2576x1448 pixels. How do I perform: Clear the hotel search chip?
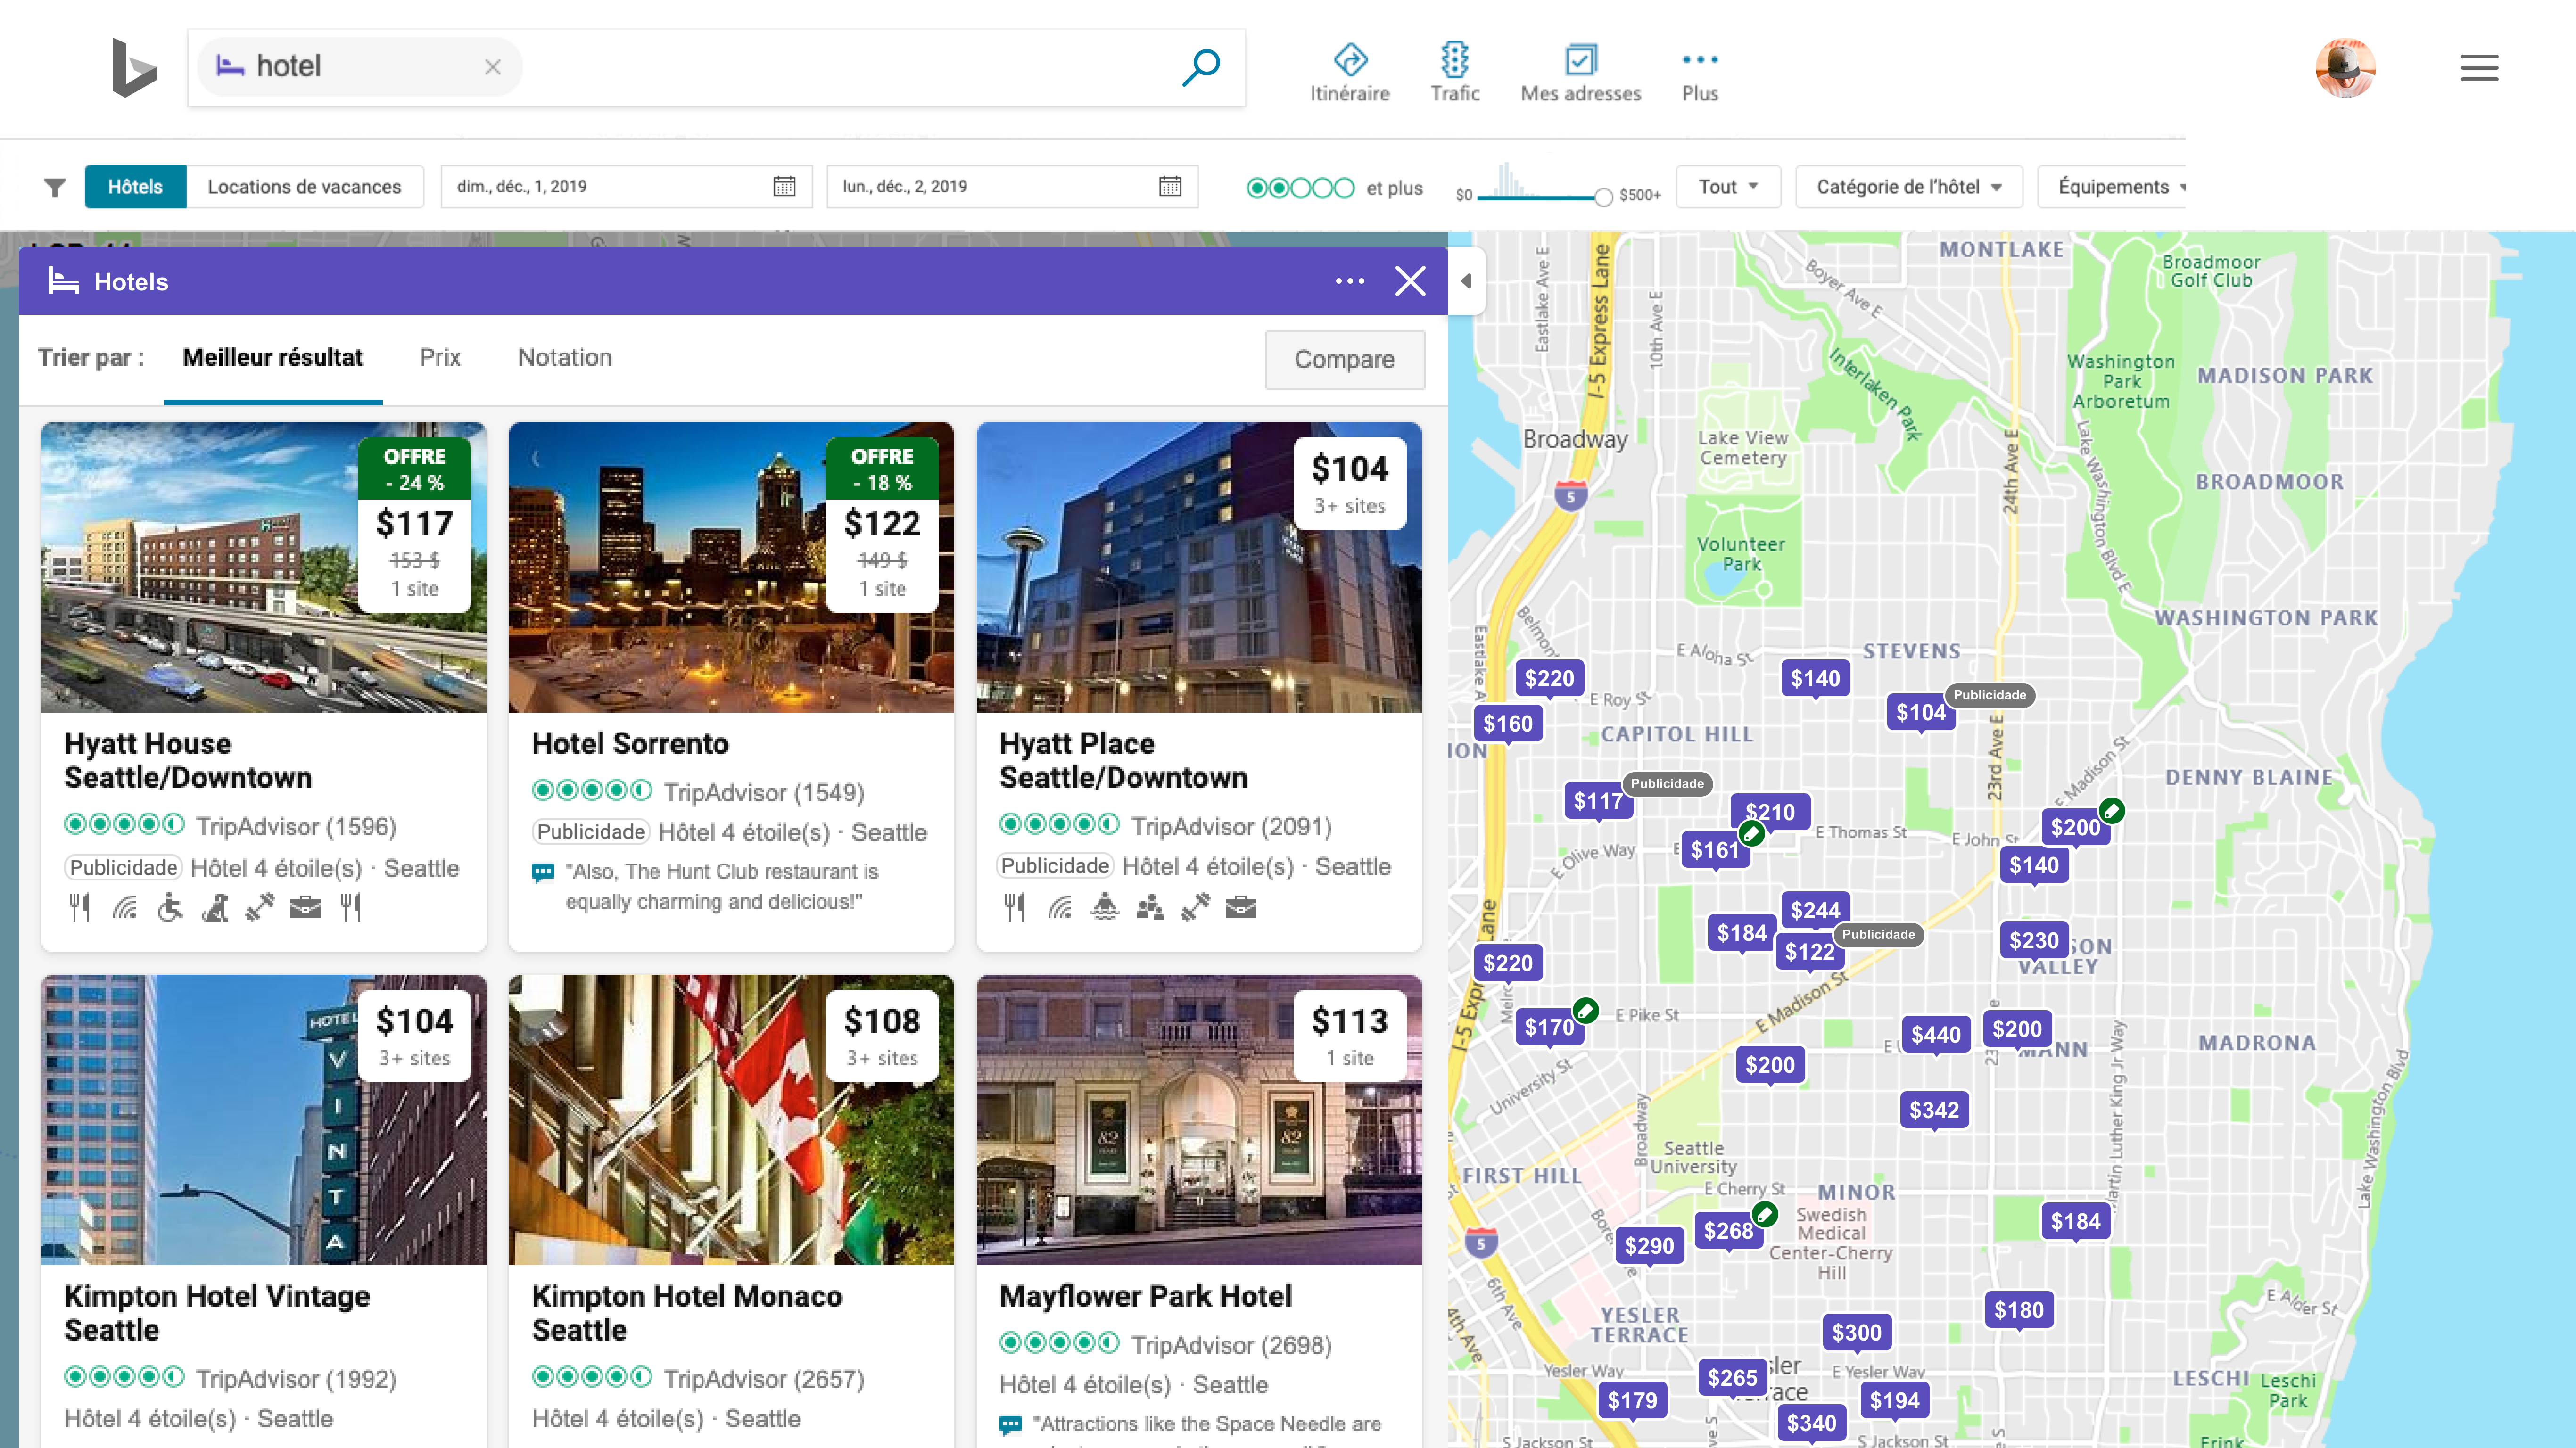(492, 67)
